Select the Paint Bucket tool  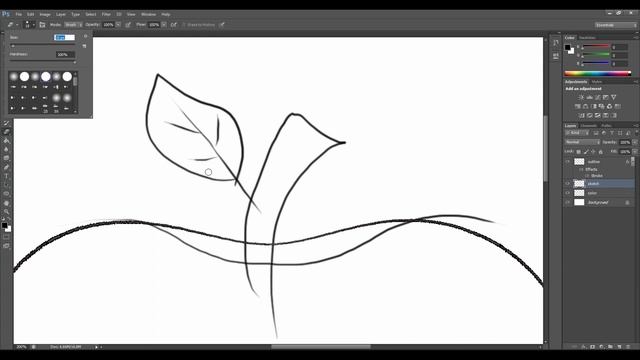6,140
